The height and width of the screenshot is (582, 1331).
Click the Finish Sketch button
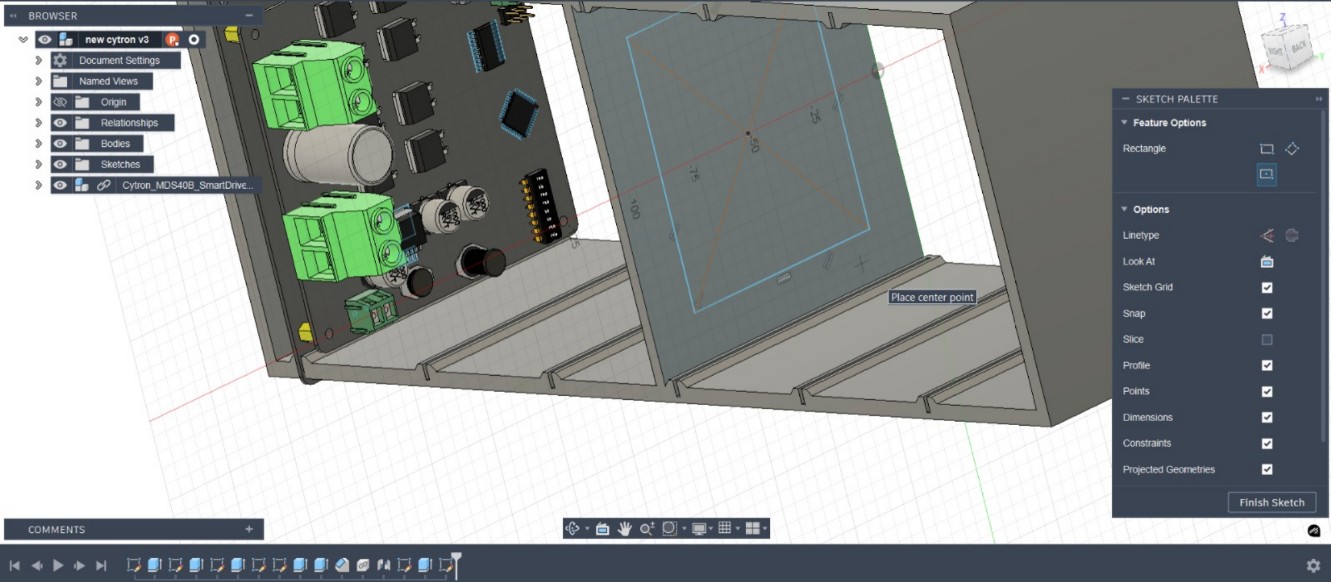click(x=1271, y=502)
